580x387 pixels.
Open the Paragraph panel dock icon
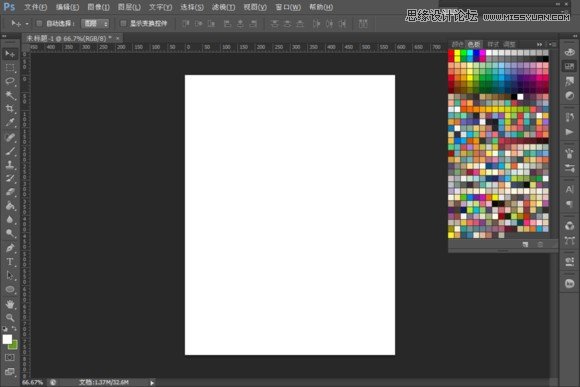tap(569, 204)
